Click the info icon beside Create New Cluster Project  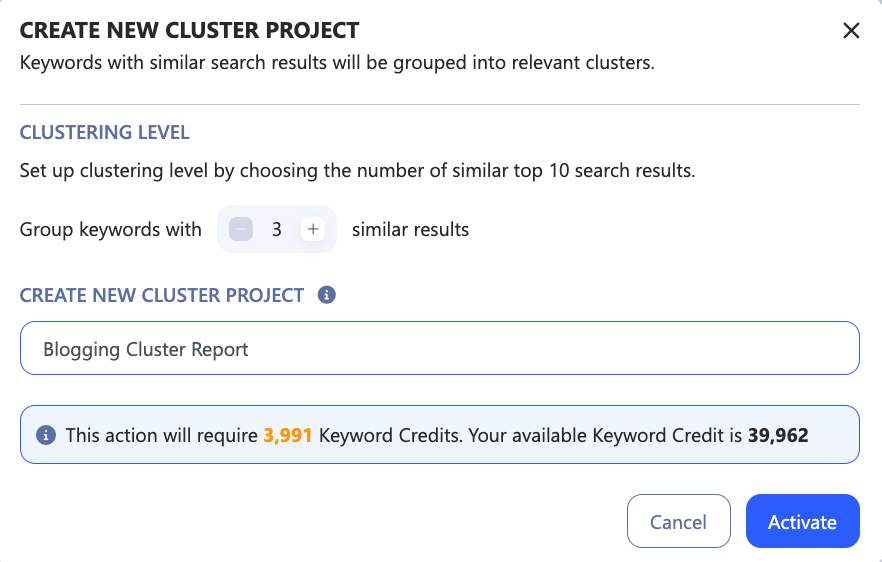326,295
